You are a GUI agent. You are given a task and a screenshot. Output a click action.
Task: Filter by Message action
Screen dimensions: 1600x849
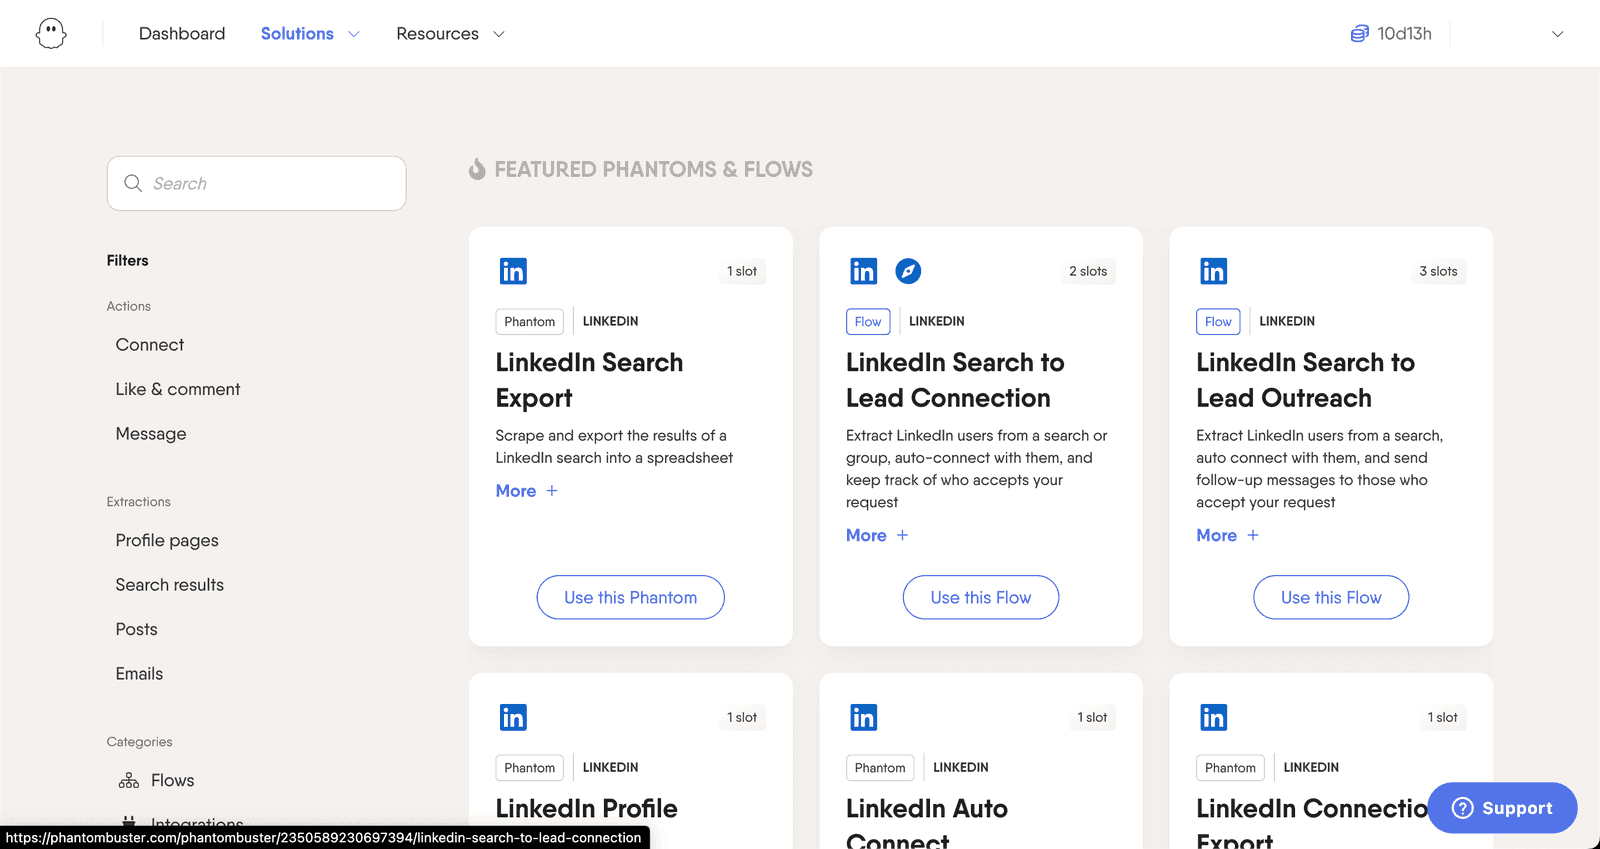click(151, 434)
